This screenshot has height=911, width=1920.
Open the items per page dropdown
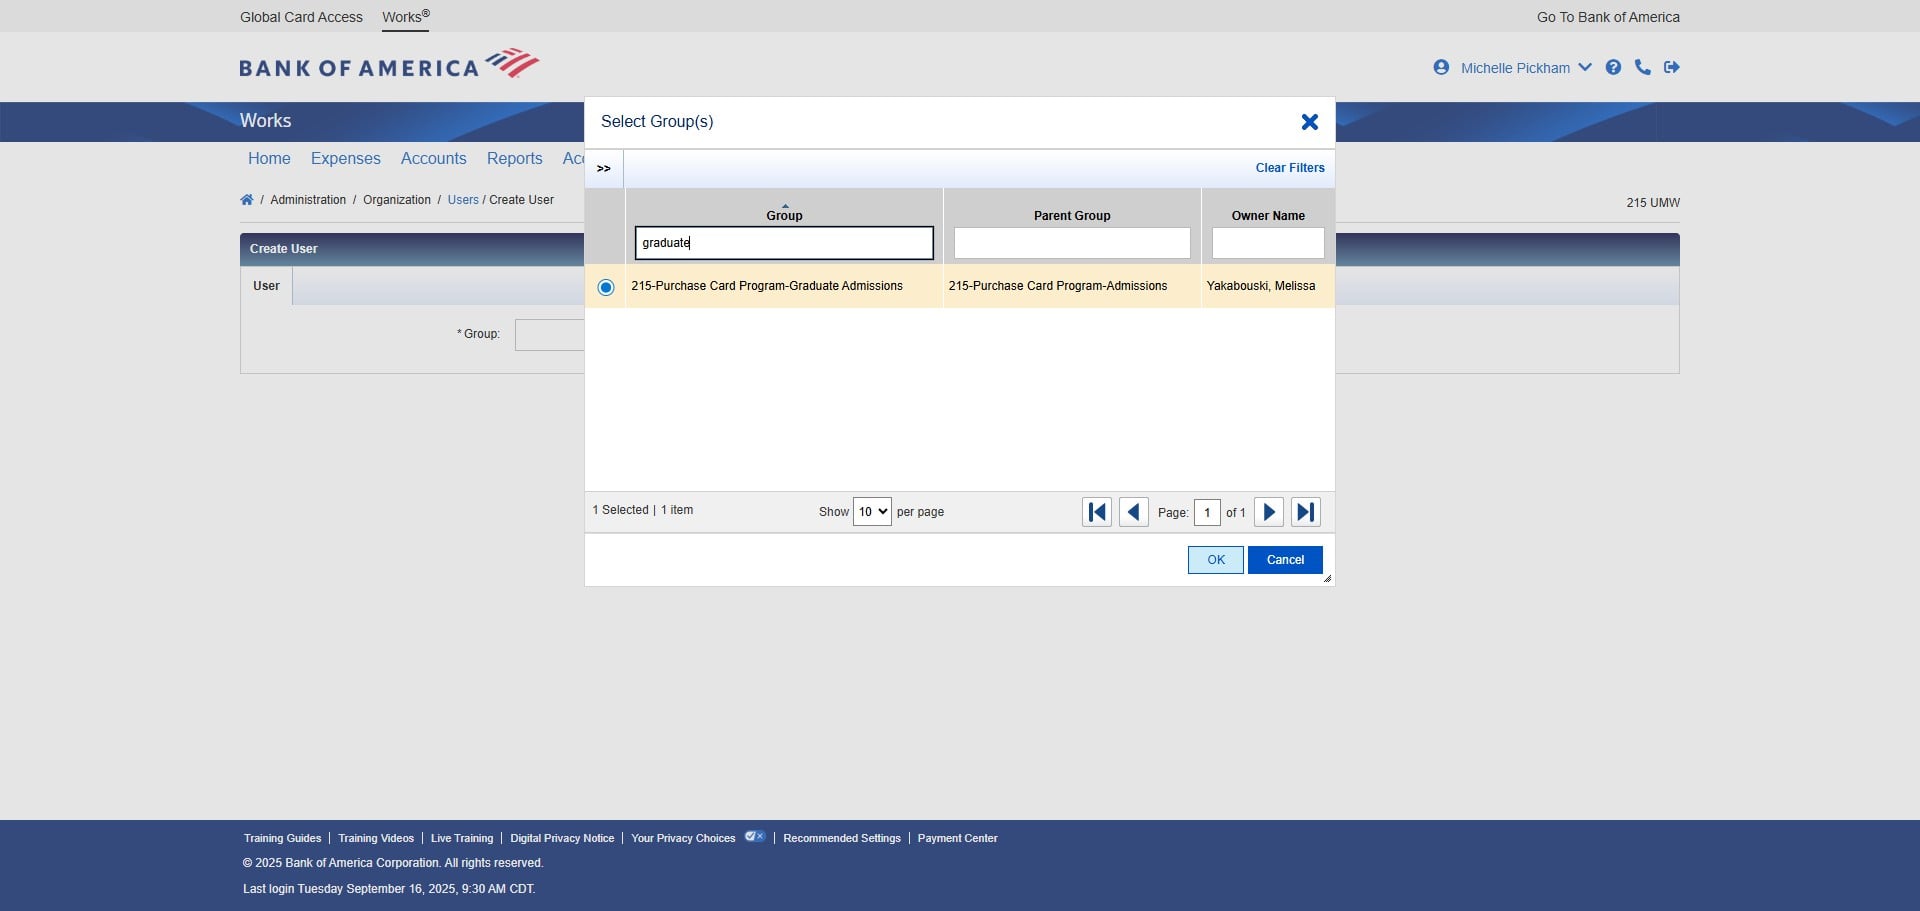pos(872,512)
